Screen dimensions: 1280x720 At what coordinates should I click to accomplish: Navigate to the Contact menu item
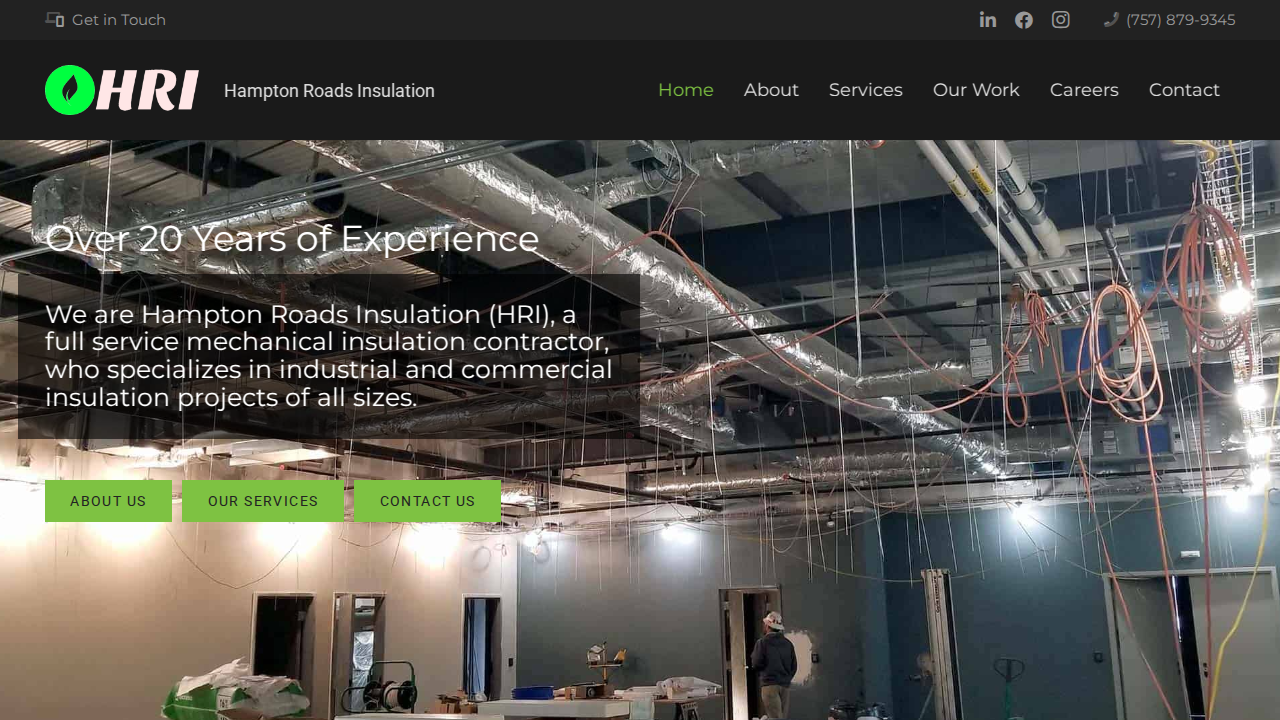(x=1184, y=90)
